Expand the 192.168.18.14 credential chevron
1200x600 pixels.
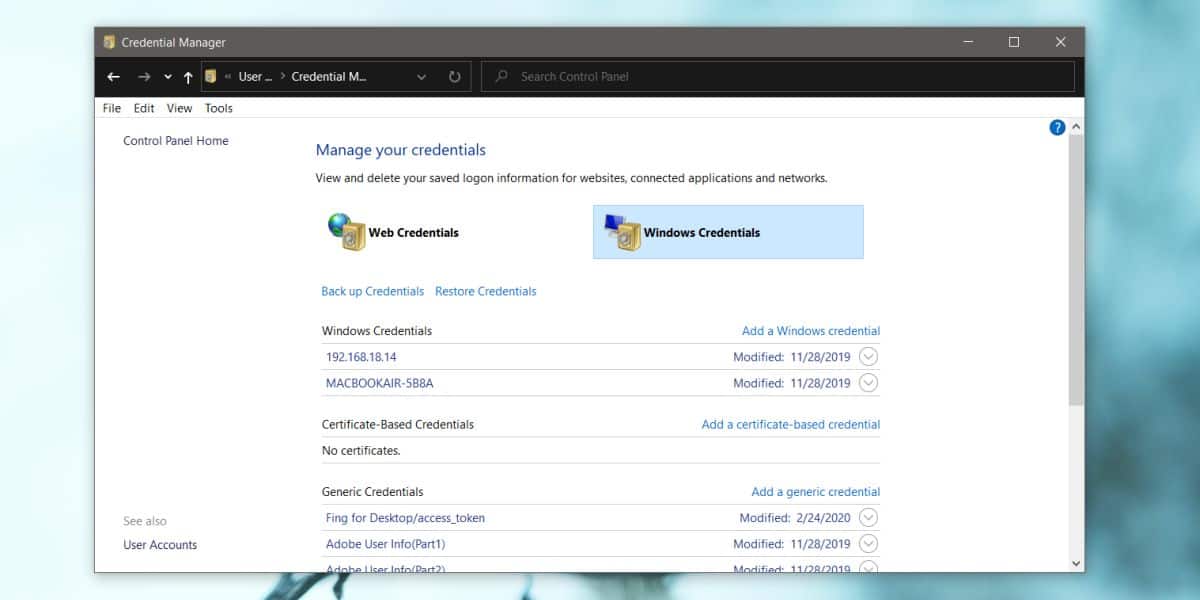click(868, 356)
